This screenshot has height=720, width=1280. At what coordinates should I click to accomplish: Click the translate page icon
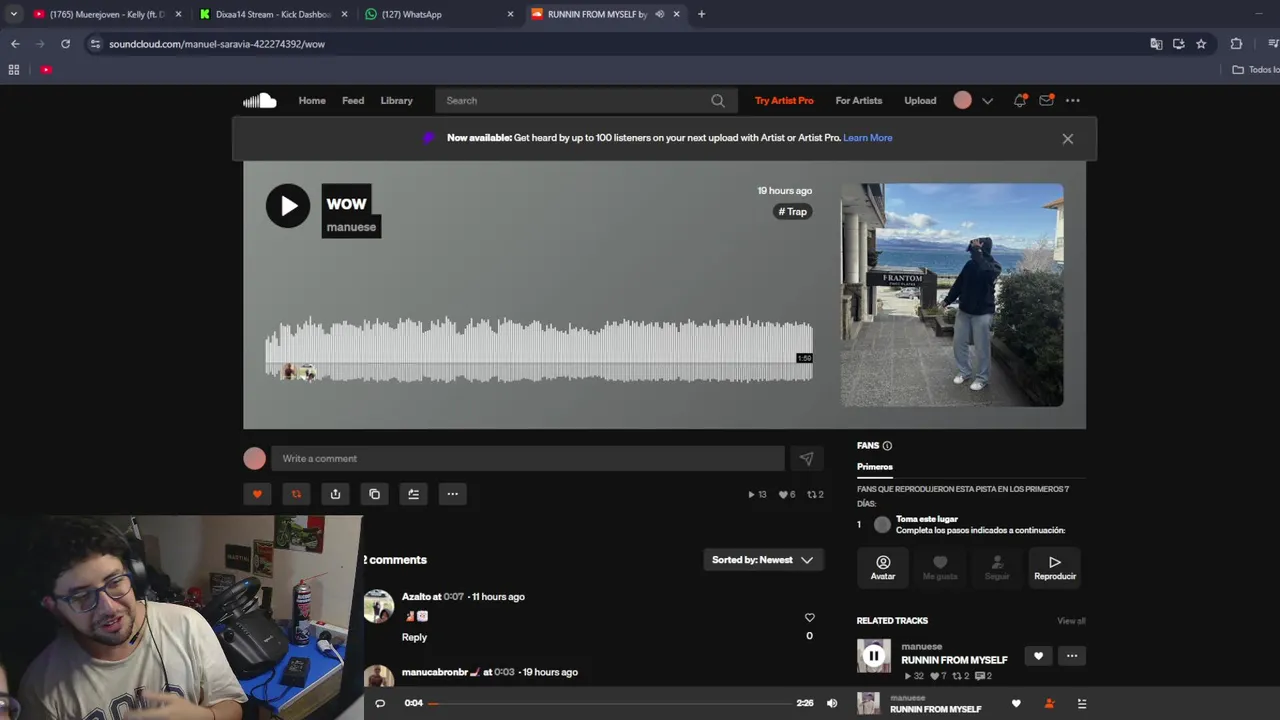coord(1156,44)
